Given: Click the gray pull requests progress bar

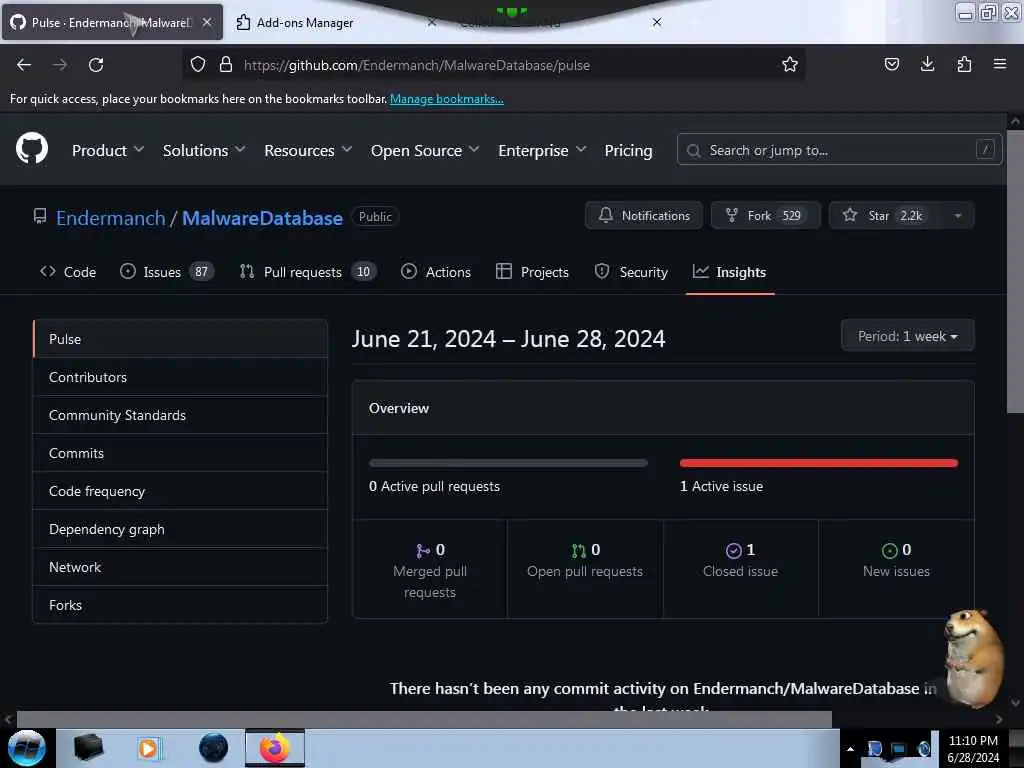Looking at the screenshot, I should tap(508, 463).
